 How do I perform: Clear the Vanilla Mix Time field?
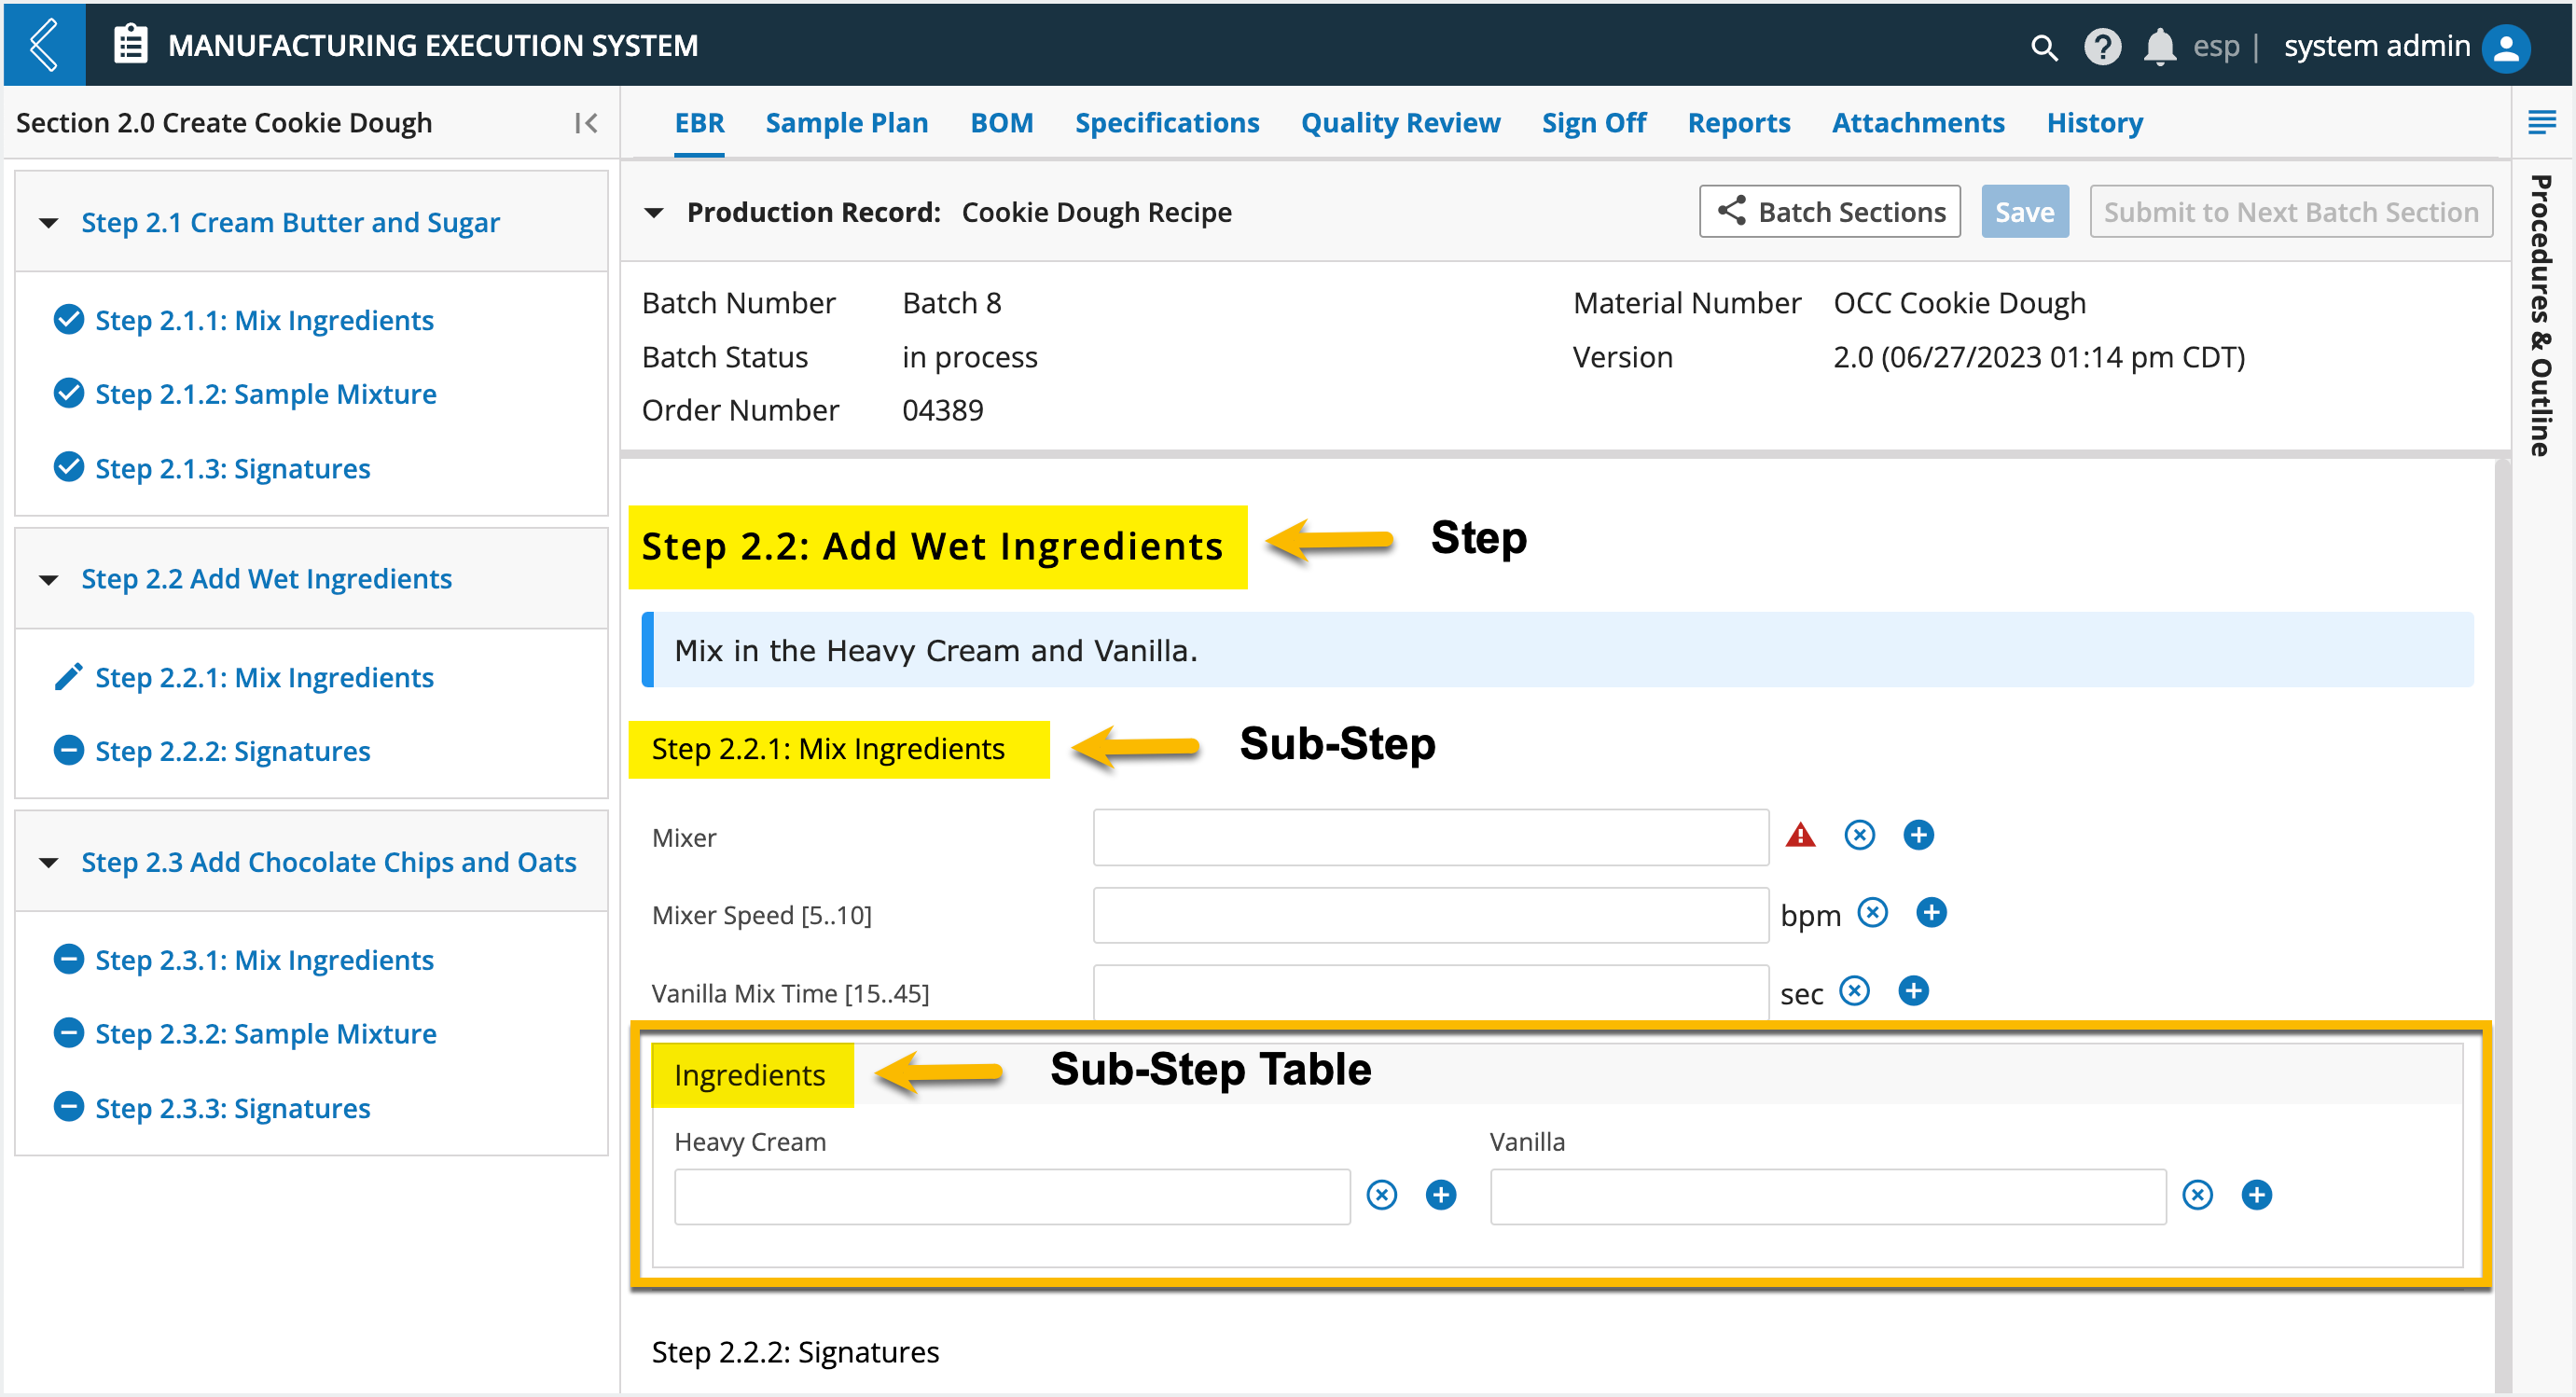click(1854, 991)
